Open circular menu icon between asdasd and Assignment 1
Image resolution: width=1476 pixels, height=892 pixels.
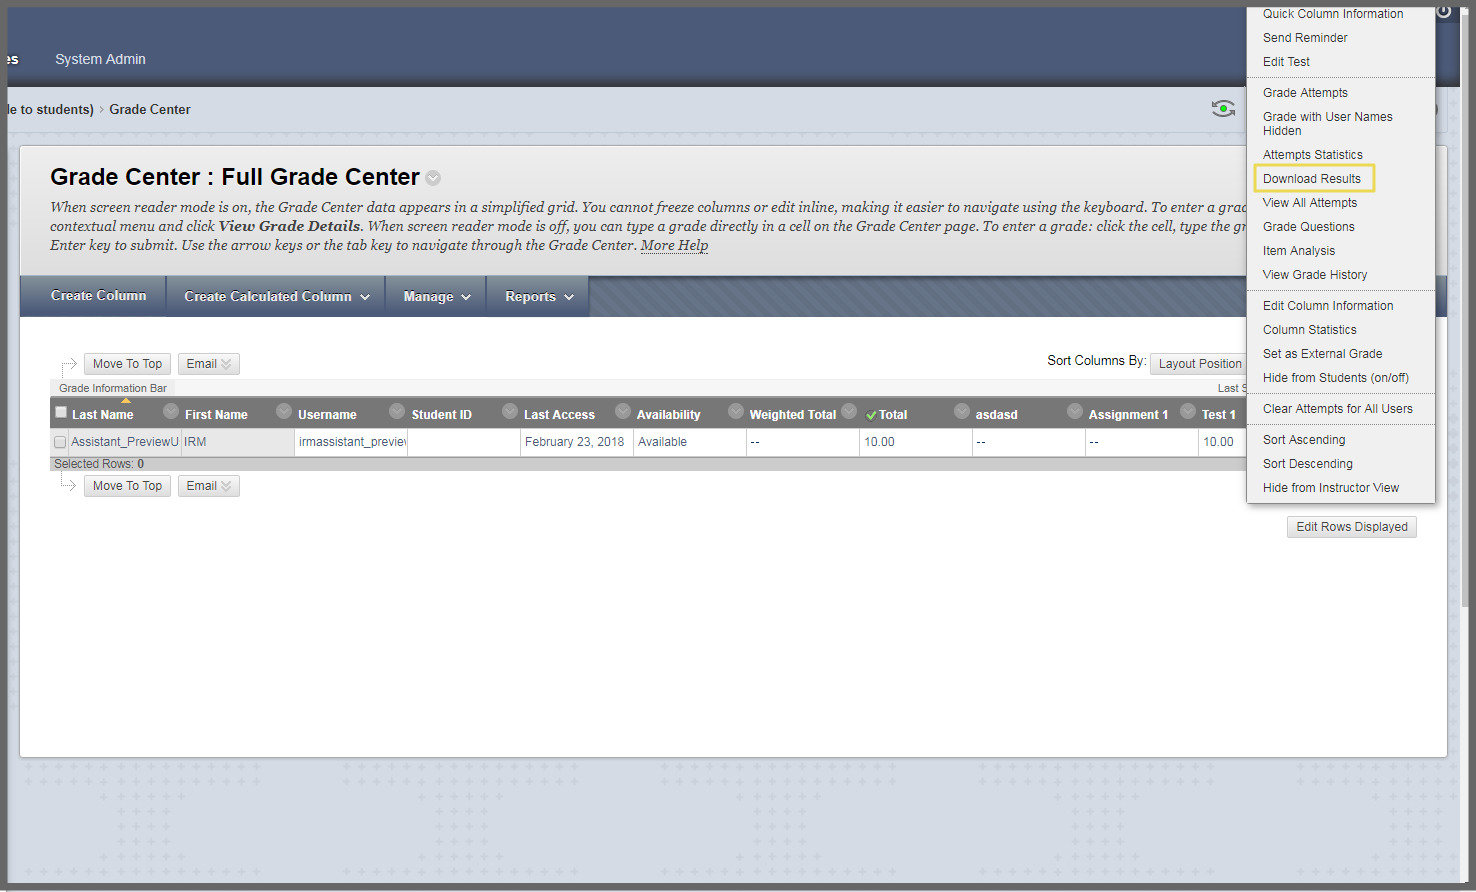pyautogui.click(x=1075, y=412)
